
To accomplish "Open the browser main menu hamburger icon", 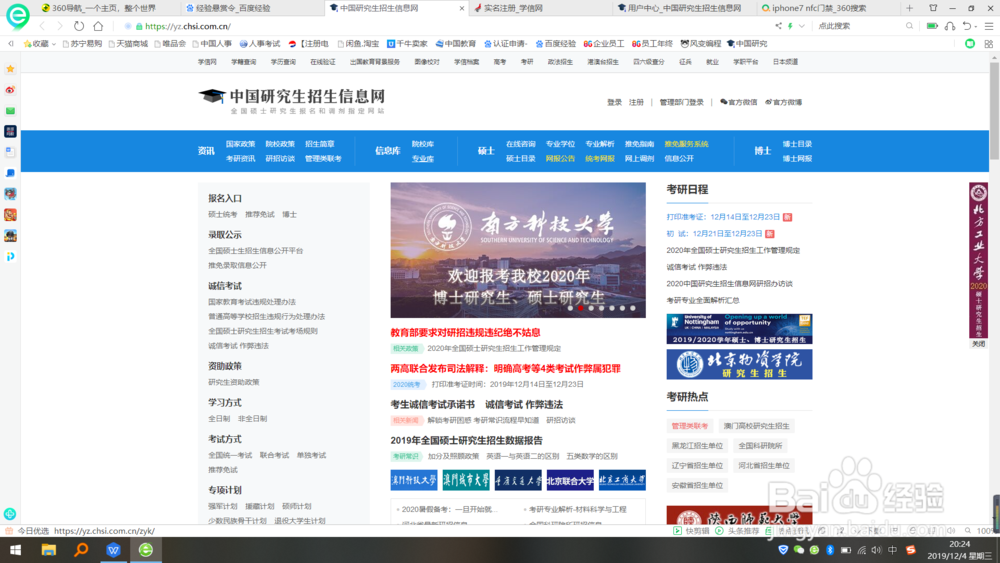I will pyautogui.click(x=989, y=26).
